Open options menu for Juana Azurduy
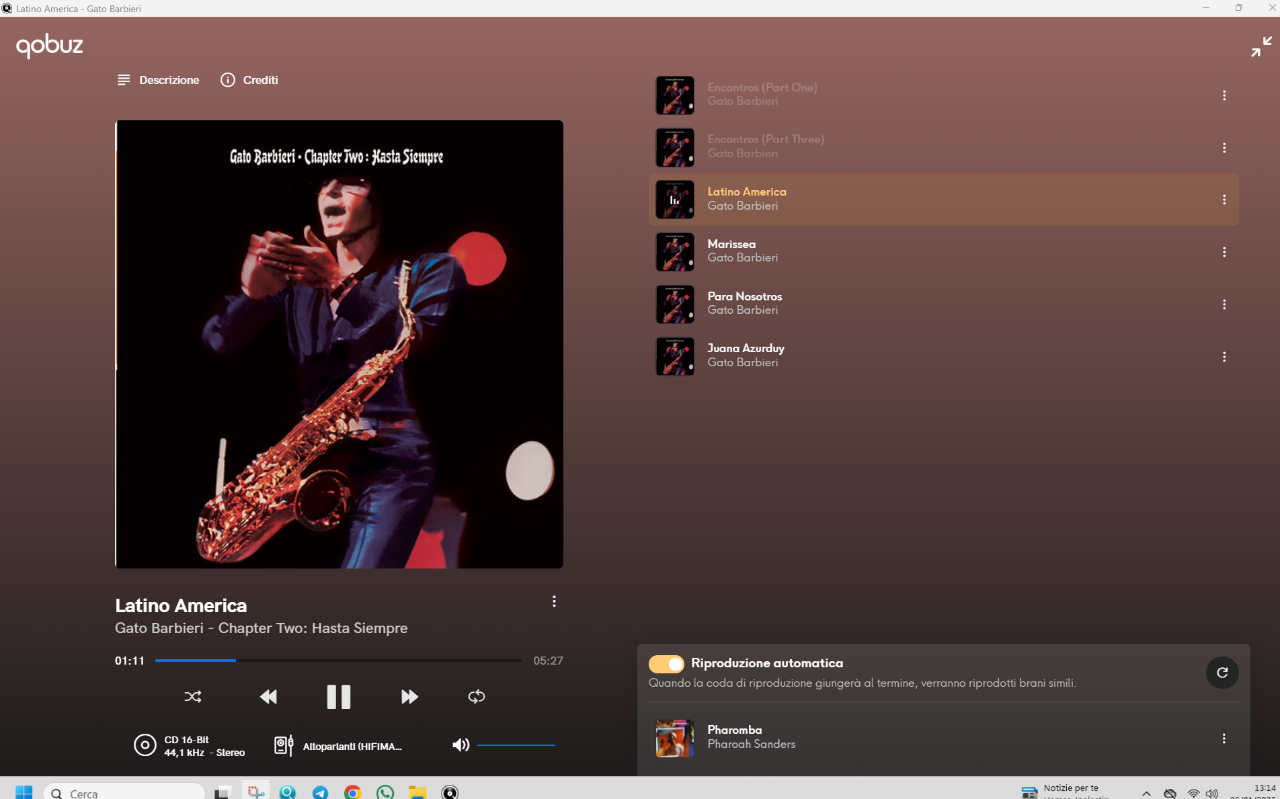This screenshot has height=799, width=1280. [x=1224, y=357]
